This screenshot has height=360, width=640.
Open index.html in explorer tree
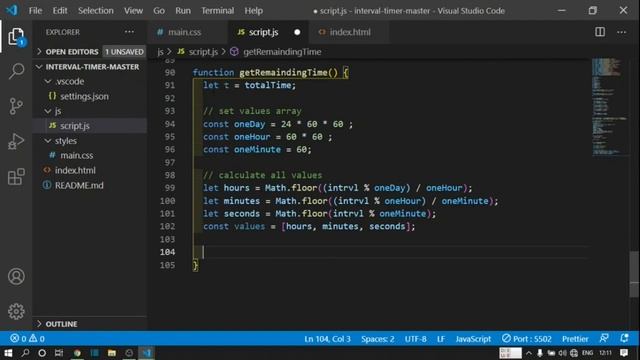pos(75,170)
